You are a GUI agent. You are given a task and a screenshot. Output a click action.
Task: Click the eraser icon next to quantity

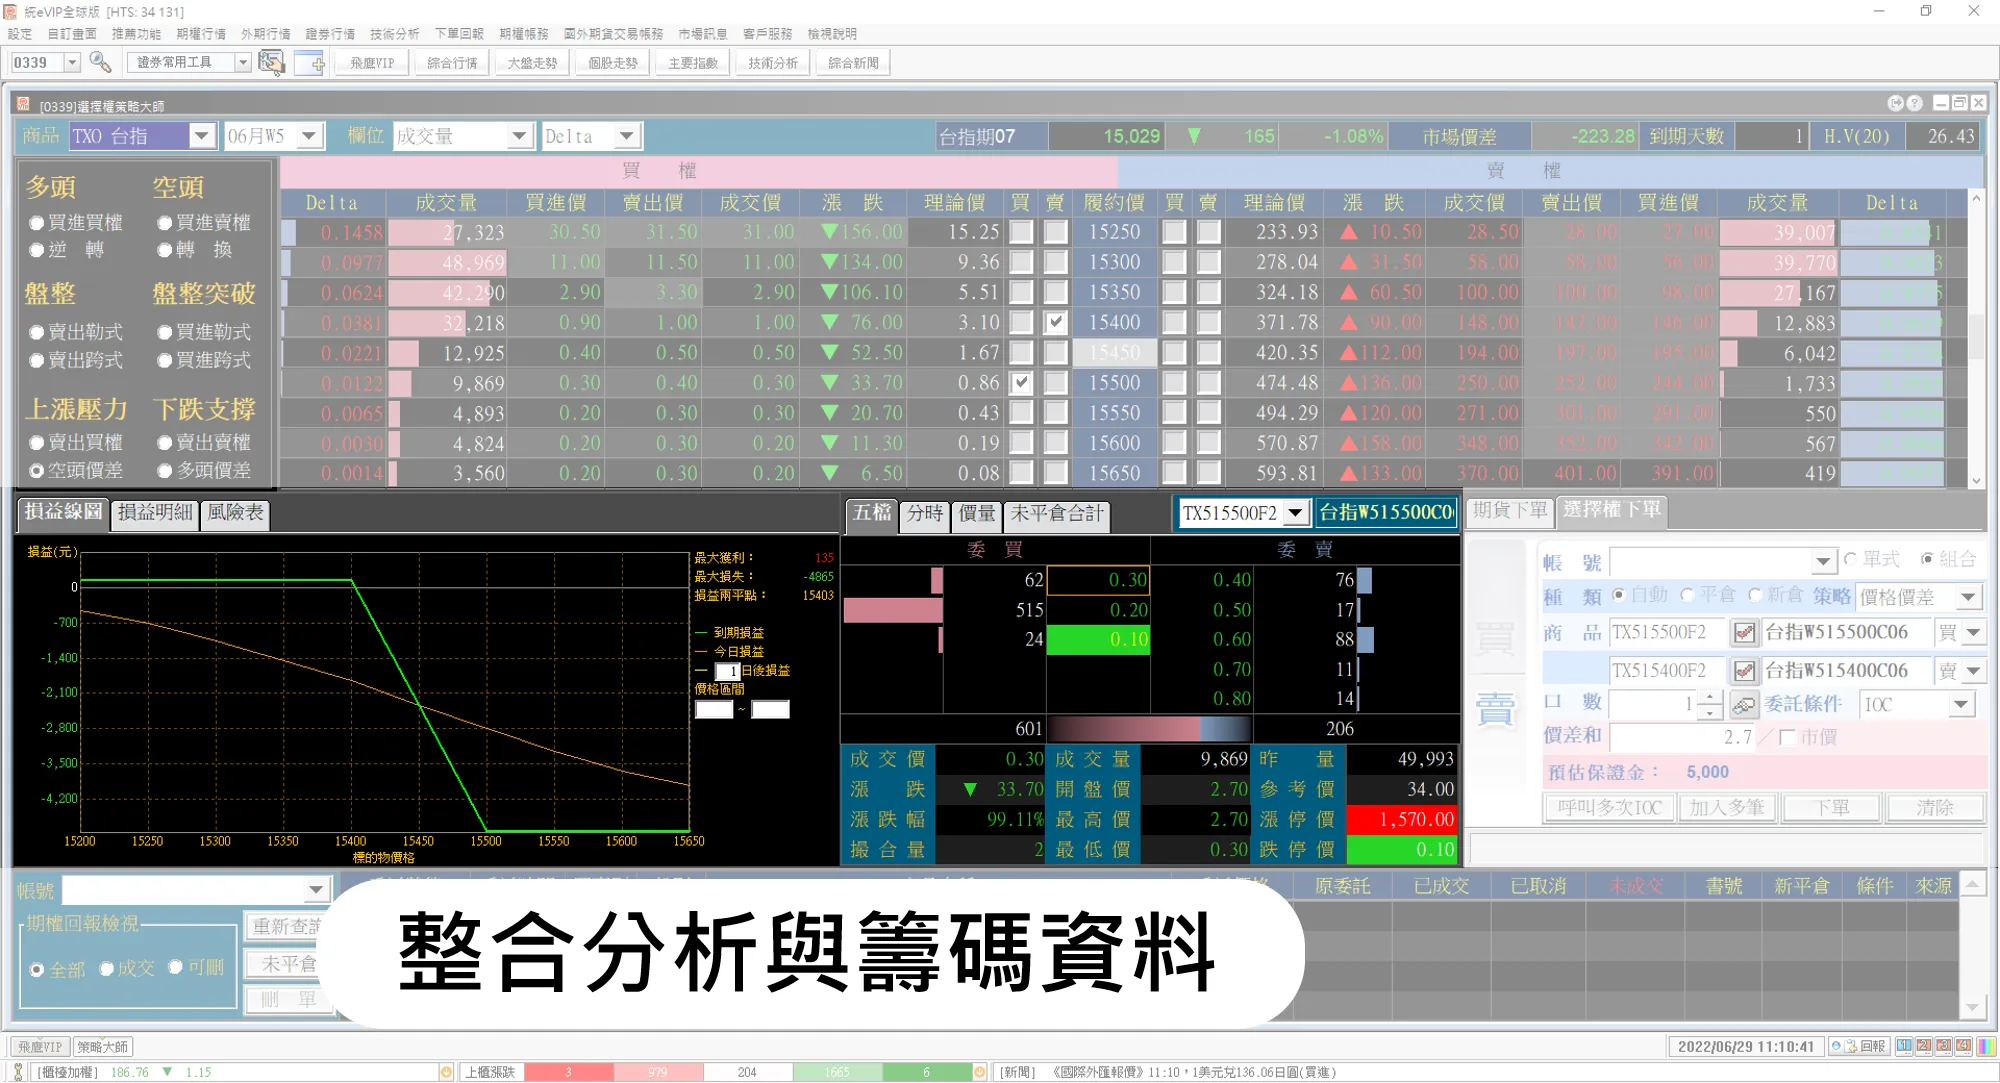point(1744,704)
